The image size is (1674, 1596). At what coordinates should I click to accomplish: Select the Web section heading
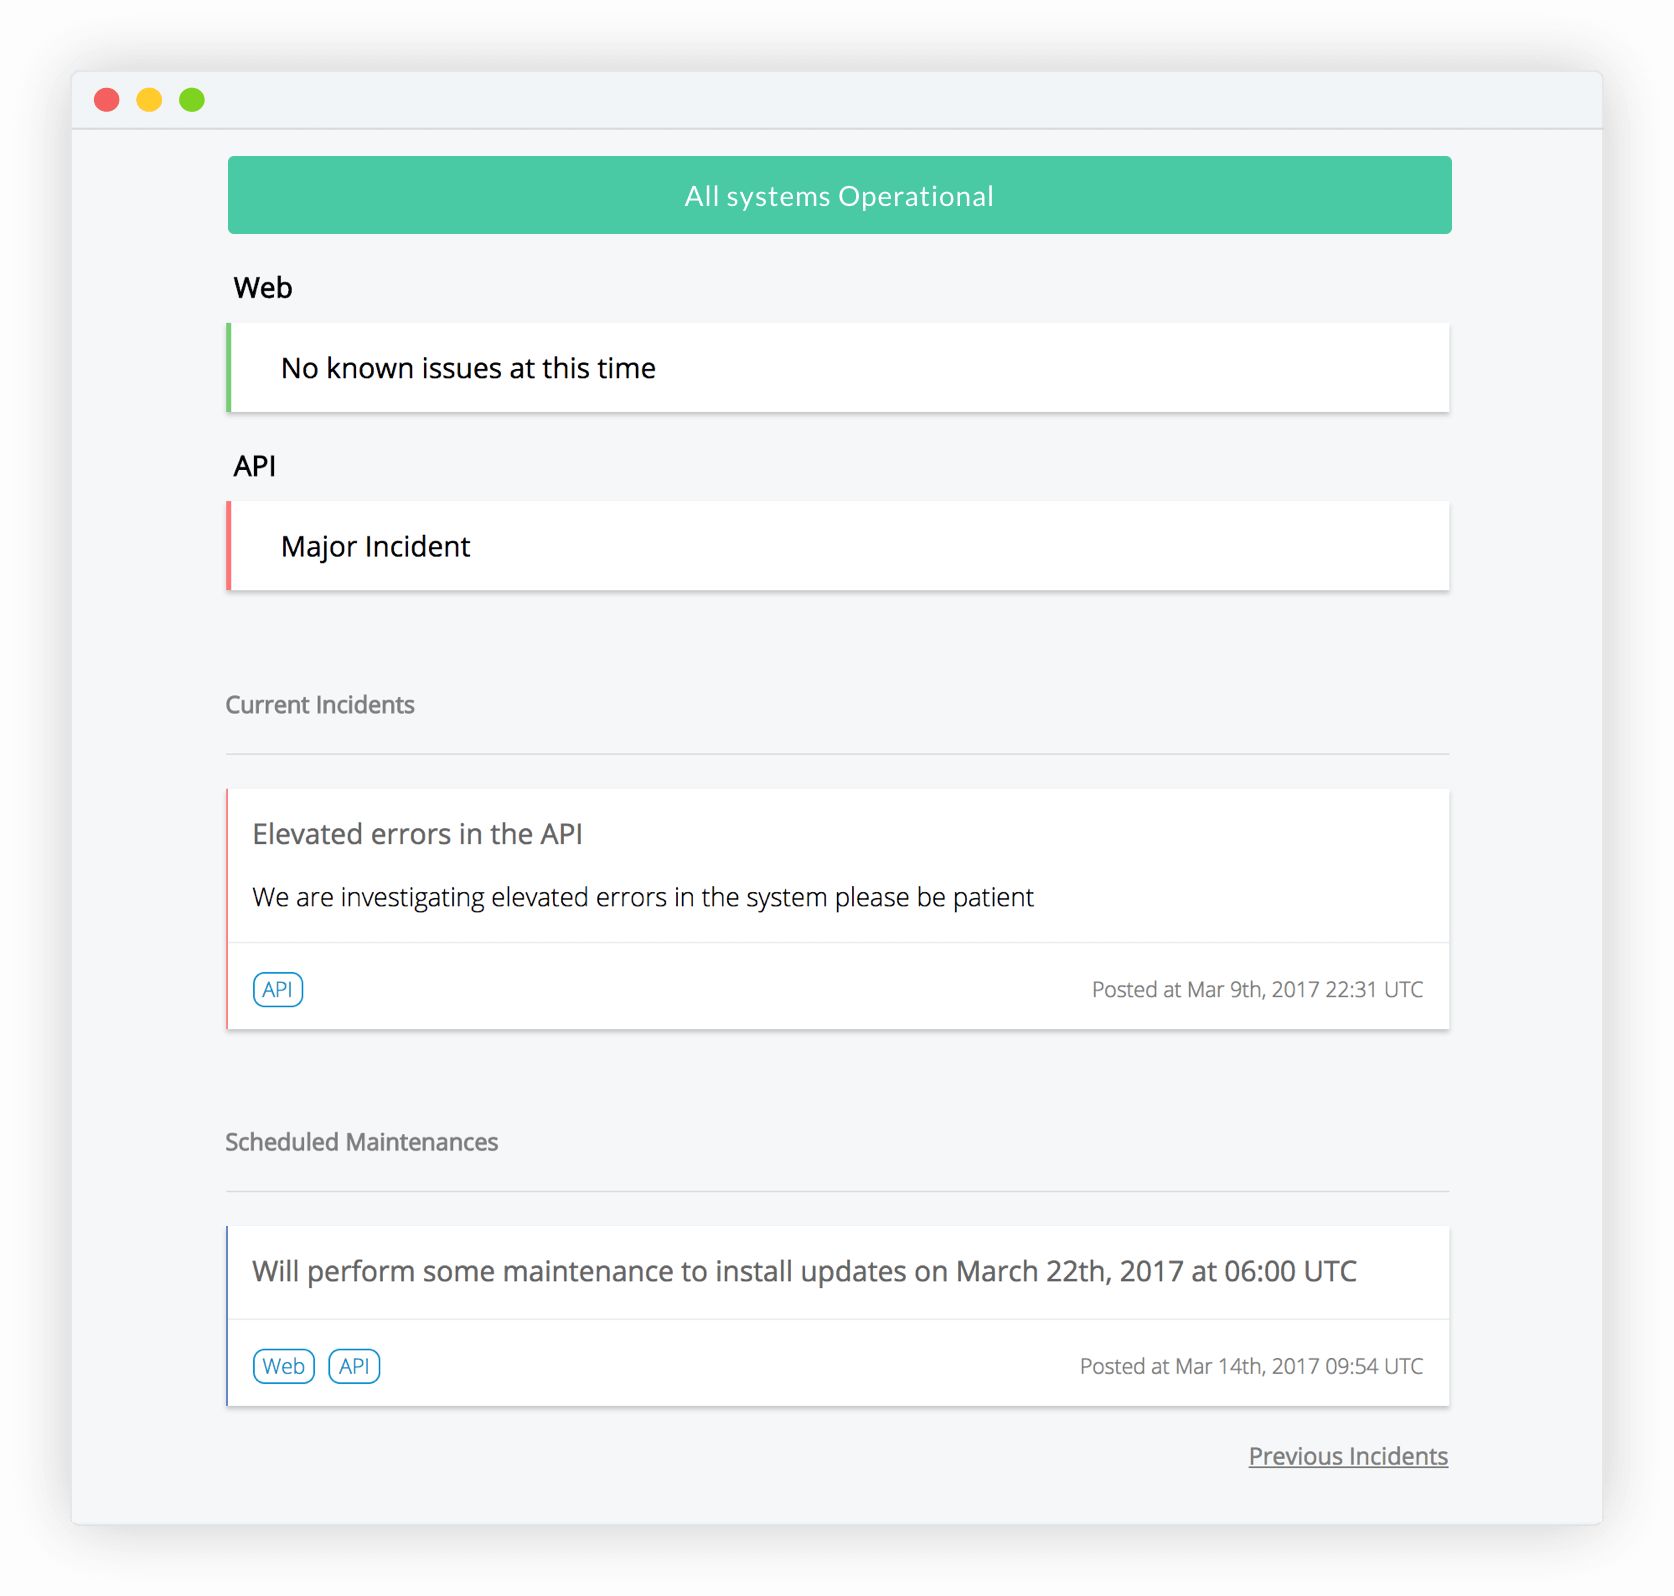point(262,287)
